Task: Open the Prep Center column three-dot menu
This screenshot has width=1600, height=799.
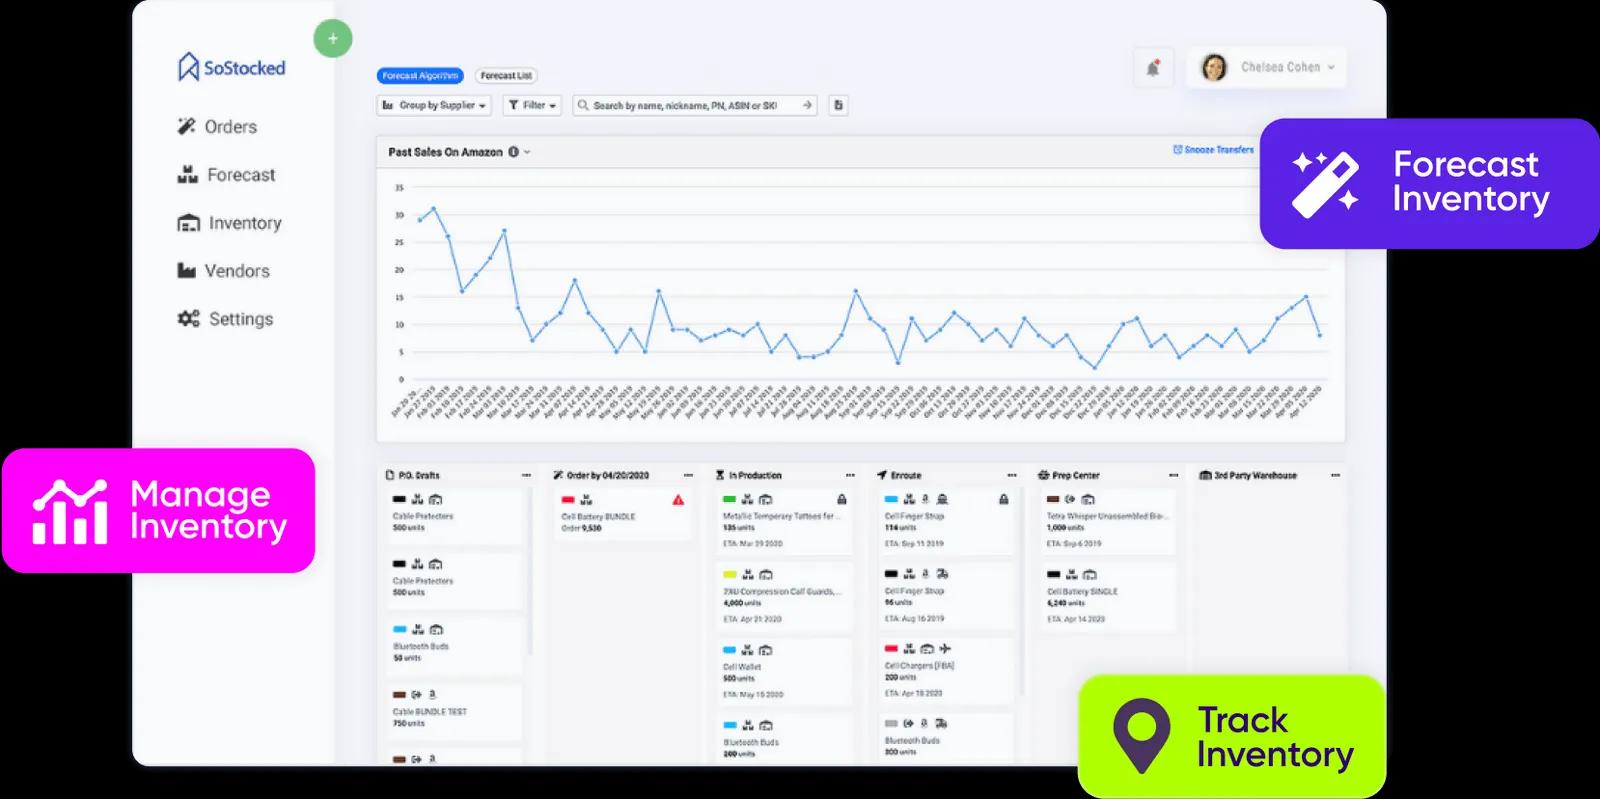Action: (x=1174, y=475)
